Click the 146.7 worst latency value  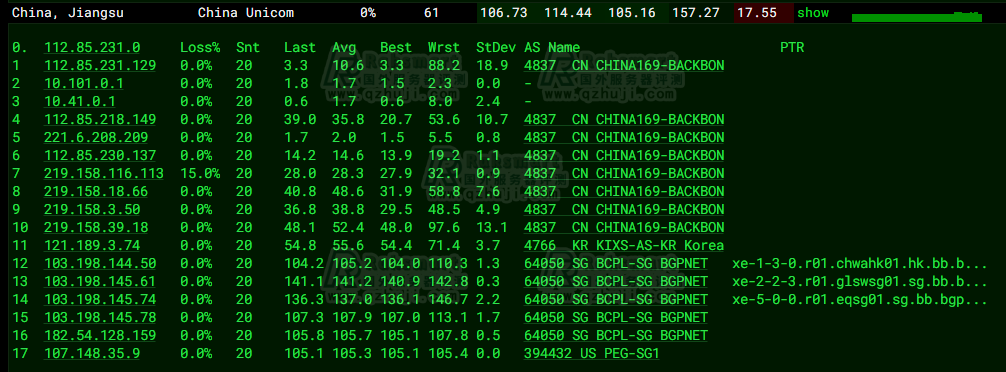tap(448, 299)
